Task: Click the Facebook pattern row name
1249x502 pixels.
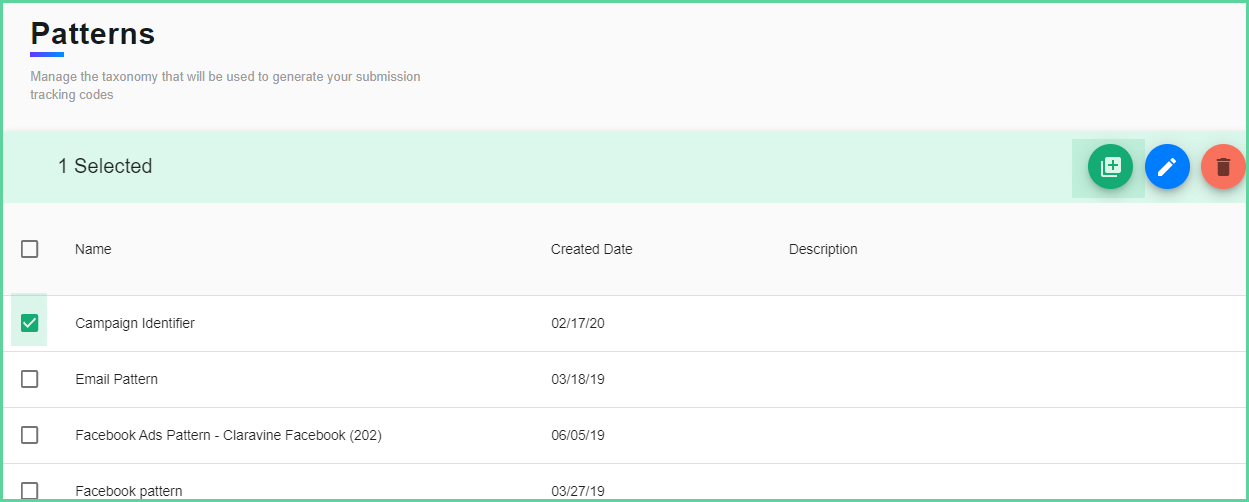Action: 129,491
